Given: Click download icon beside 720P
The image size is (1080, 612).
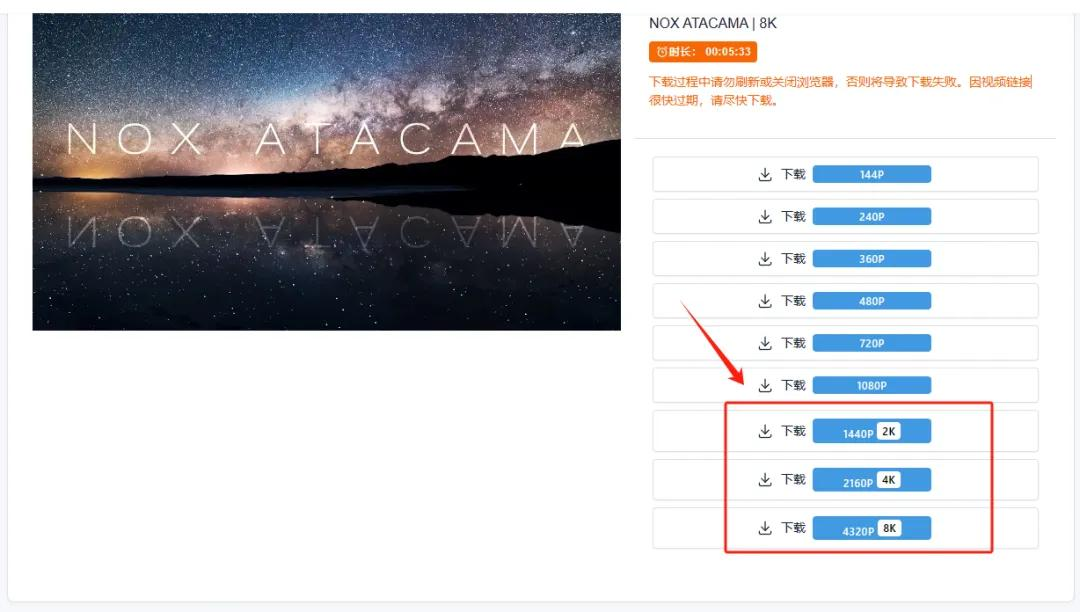Looking at the screenshot, I should (765, 343).
